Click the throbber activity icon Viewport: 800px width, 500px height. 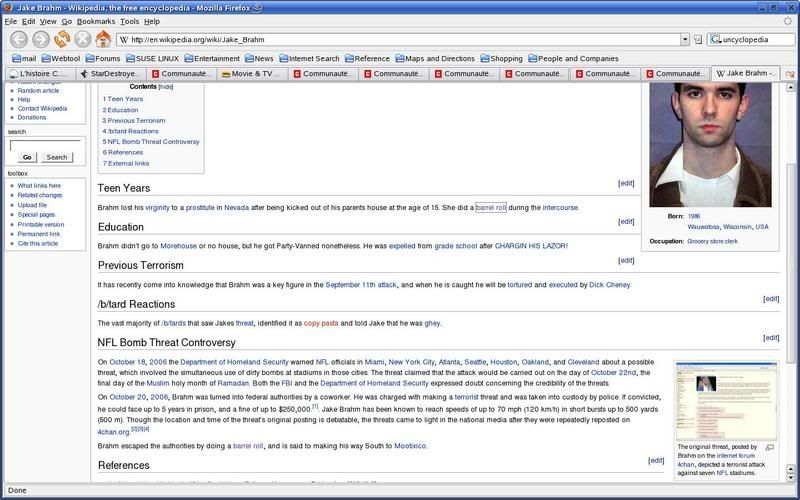(788, 21)
